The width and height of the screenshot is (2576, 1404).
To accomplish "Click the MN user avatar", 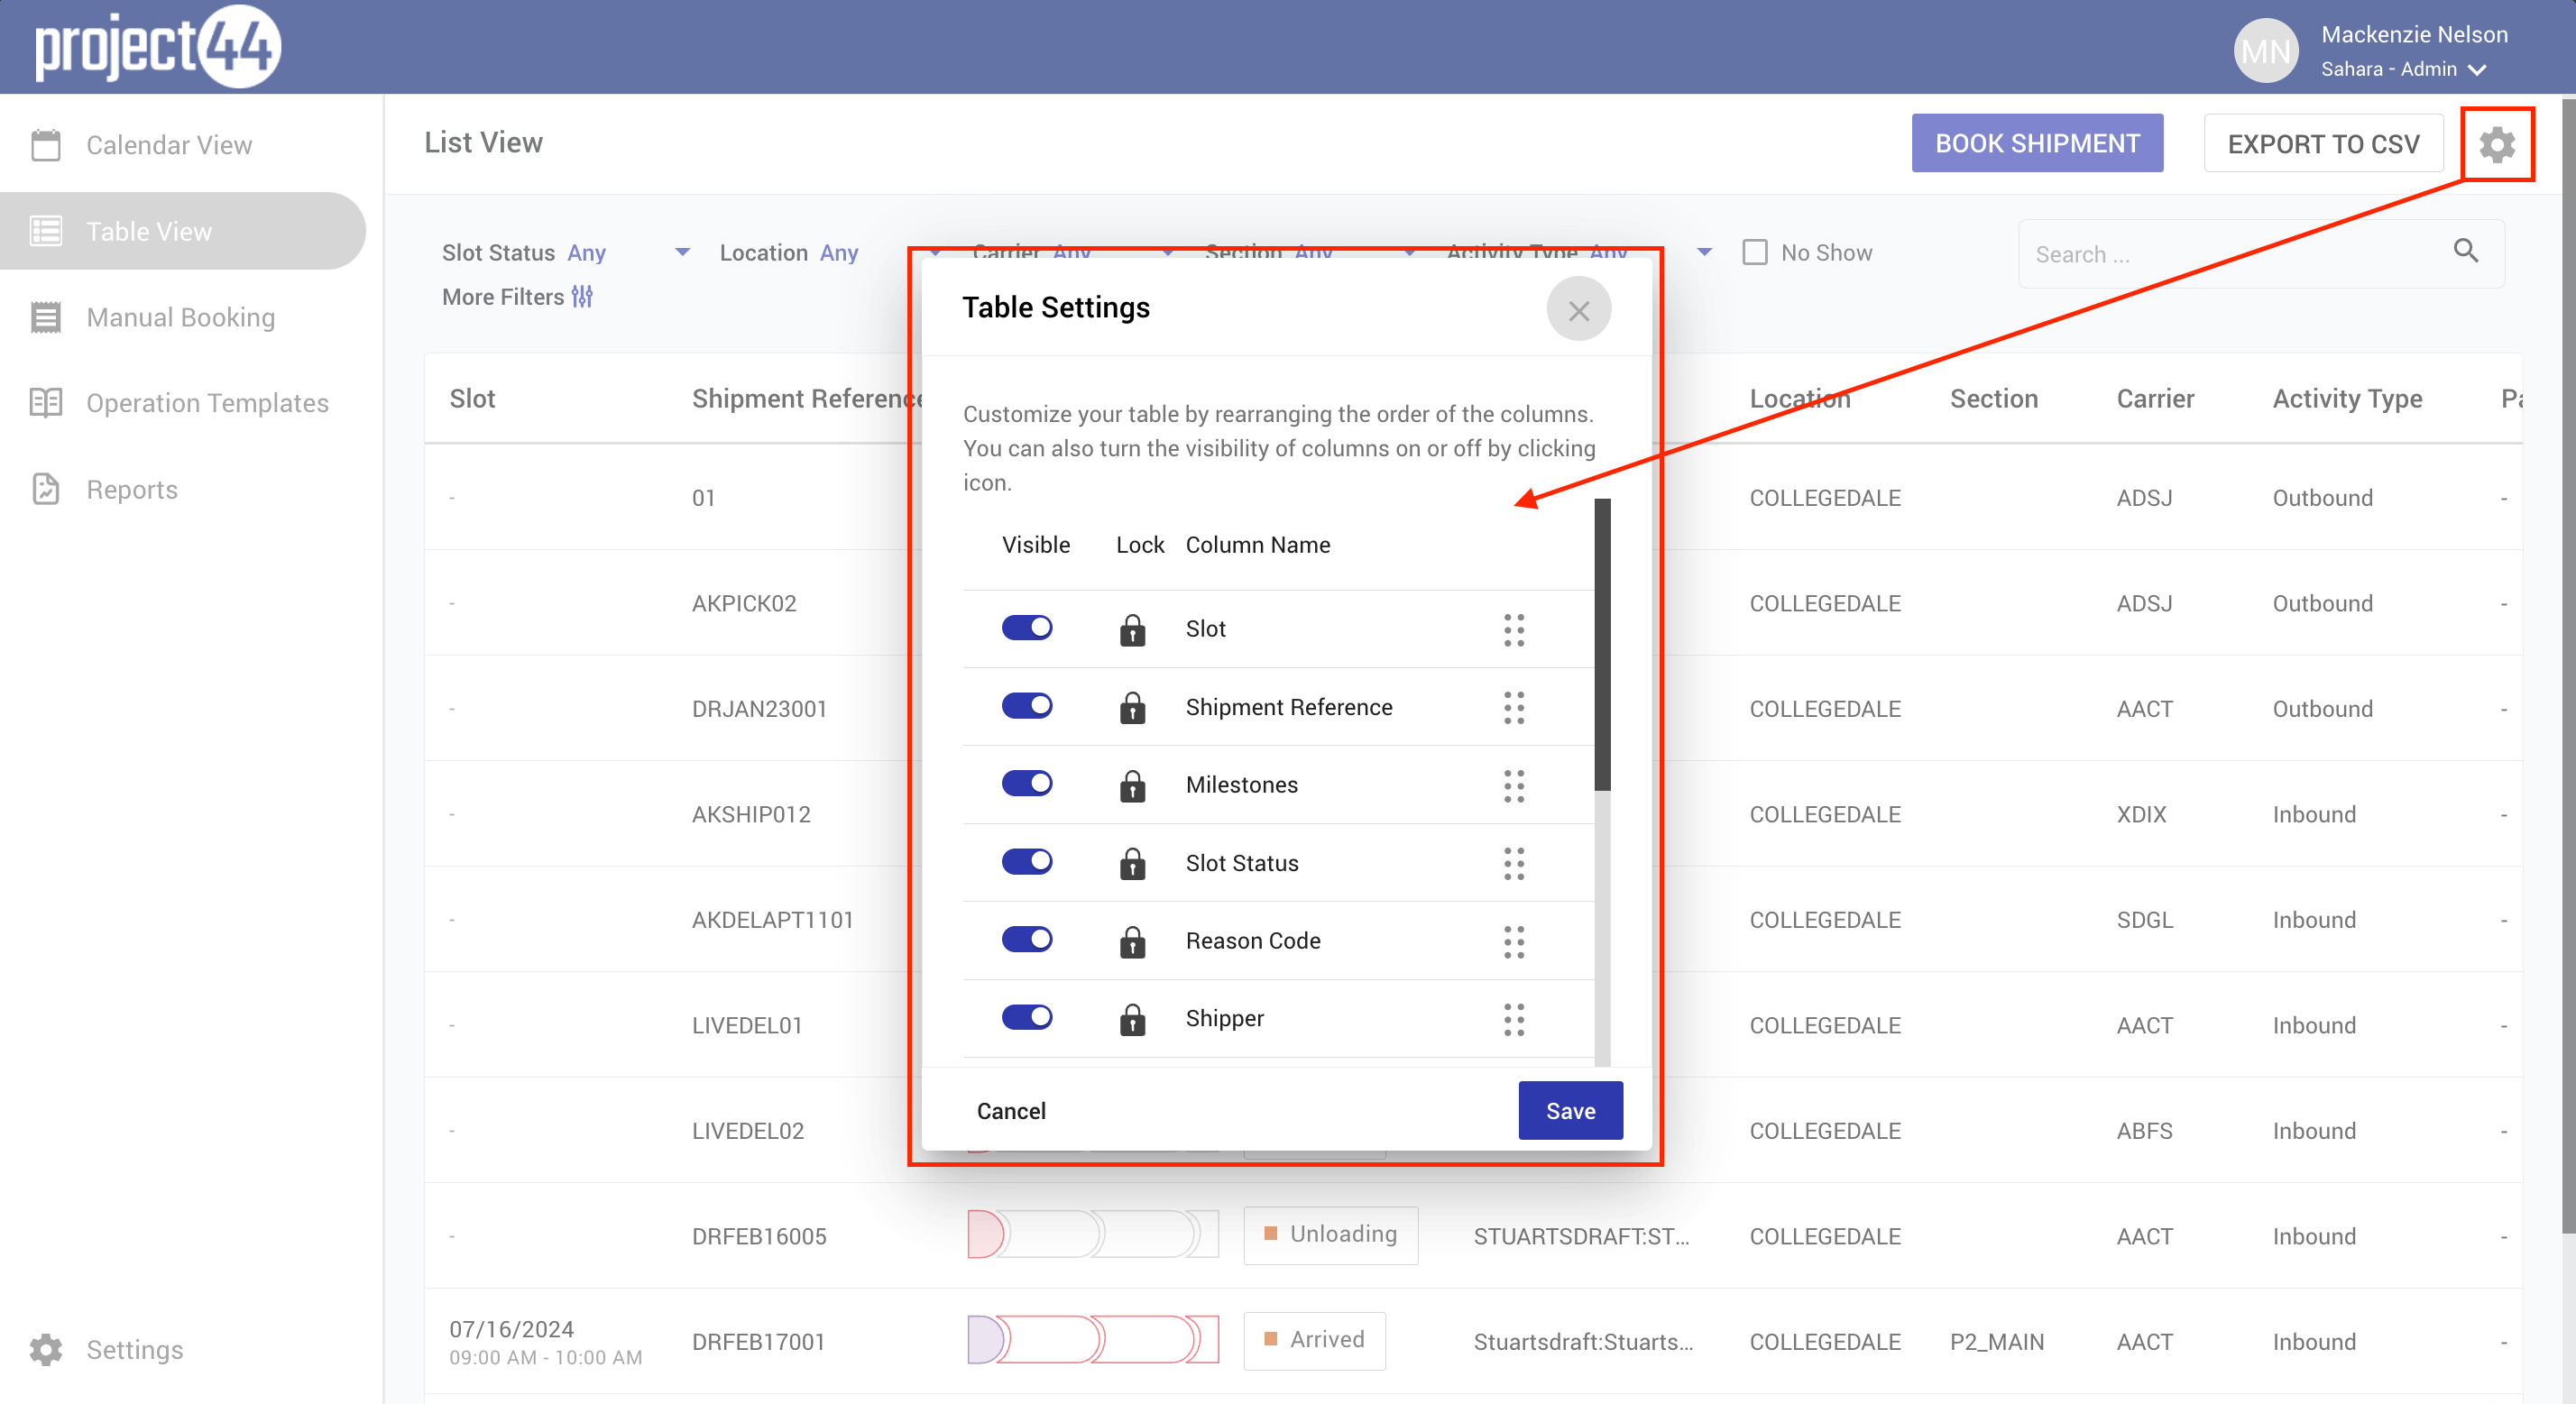I will click(2265, 50).
